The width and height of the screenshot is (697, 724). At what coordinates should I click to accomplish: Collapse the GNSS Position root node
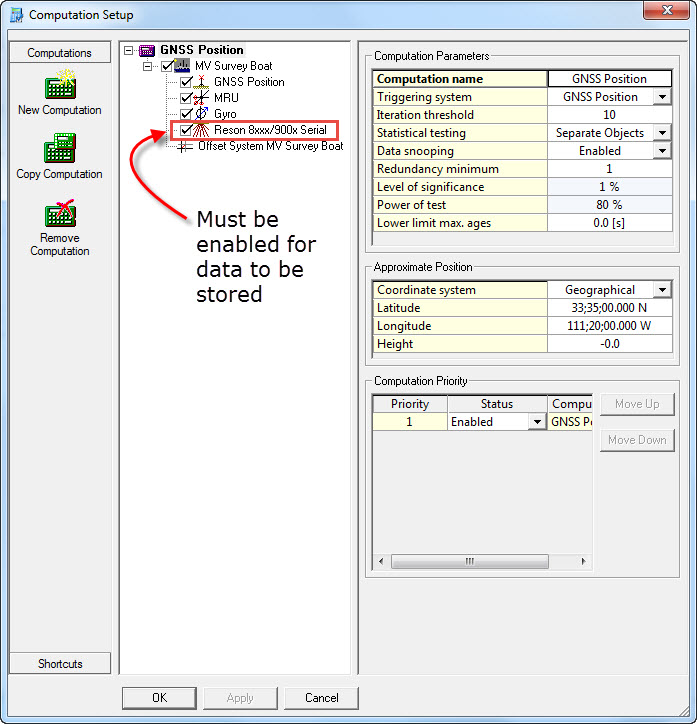click(x=129, y=50)
